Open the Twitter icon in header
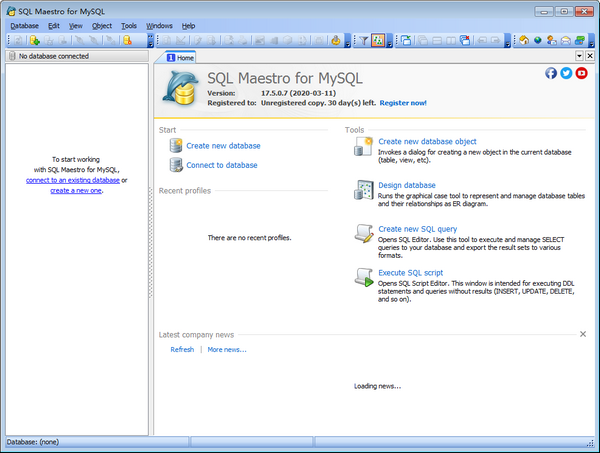This screenshot has height=453, width=600. [x=566, y=73]
